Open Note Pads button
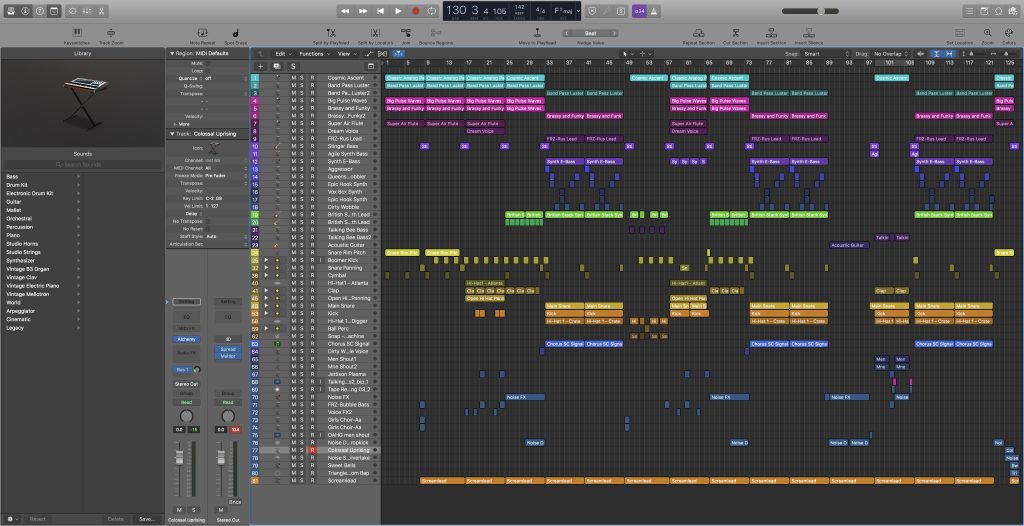The width and height of the screenshot is (1024, 526). [x=985, y=11]
